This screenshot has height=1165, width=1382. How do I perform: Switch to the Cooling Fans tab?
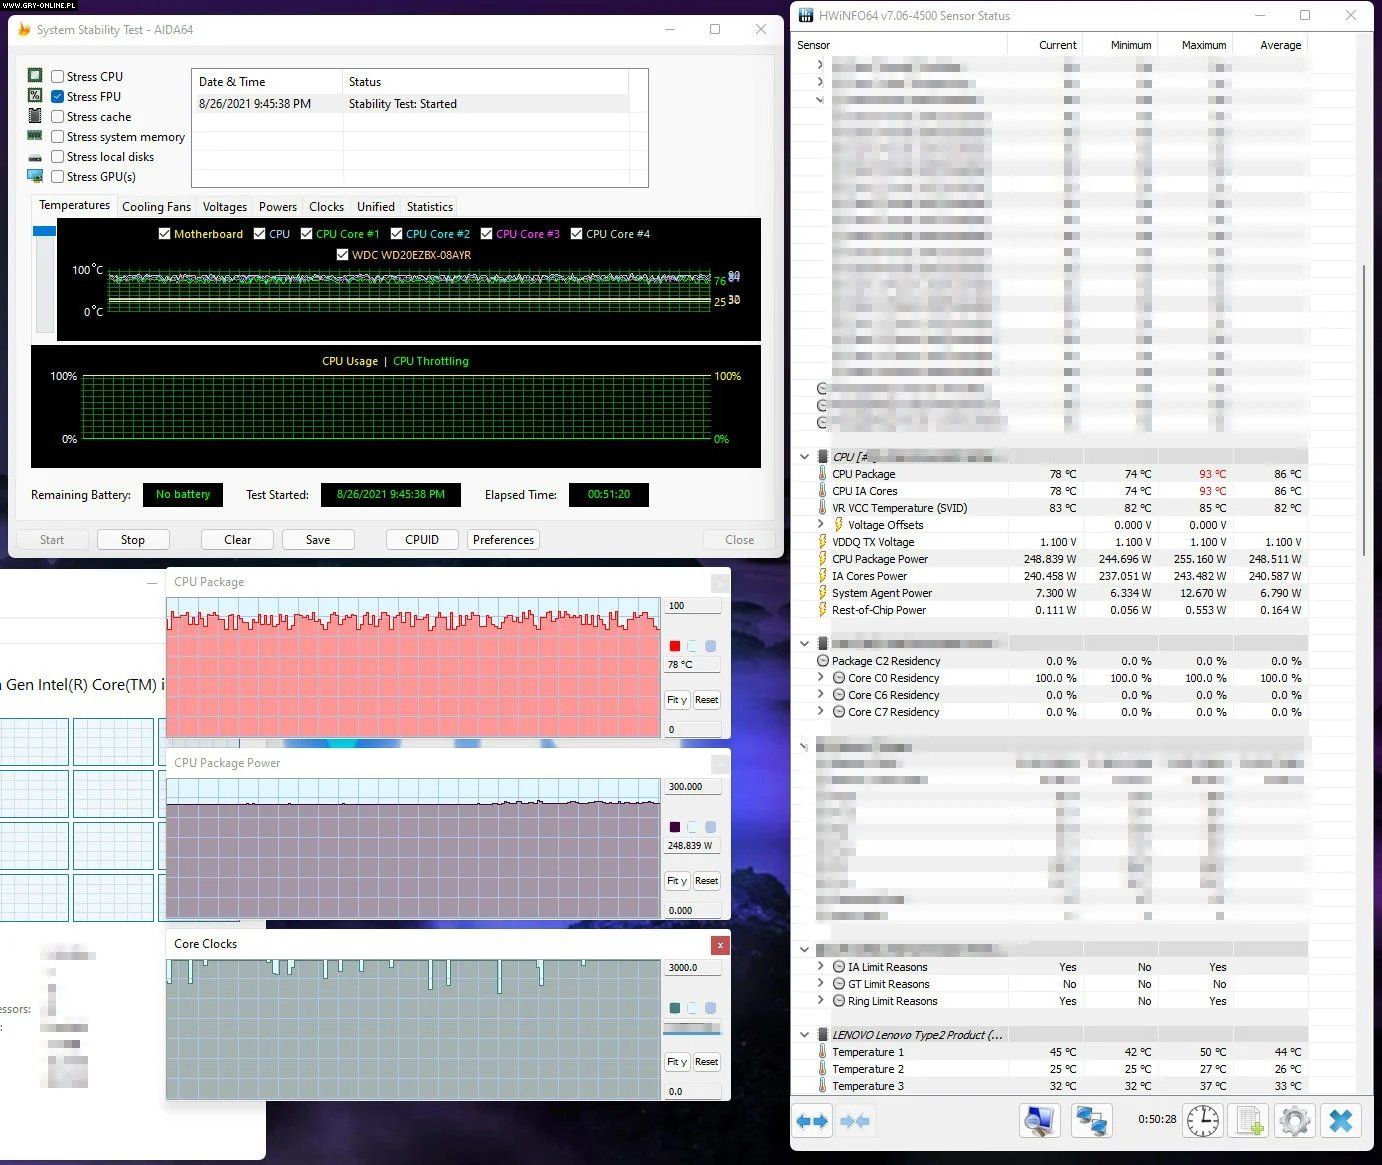[x=156, y=207]
